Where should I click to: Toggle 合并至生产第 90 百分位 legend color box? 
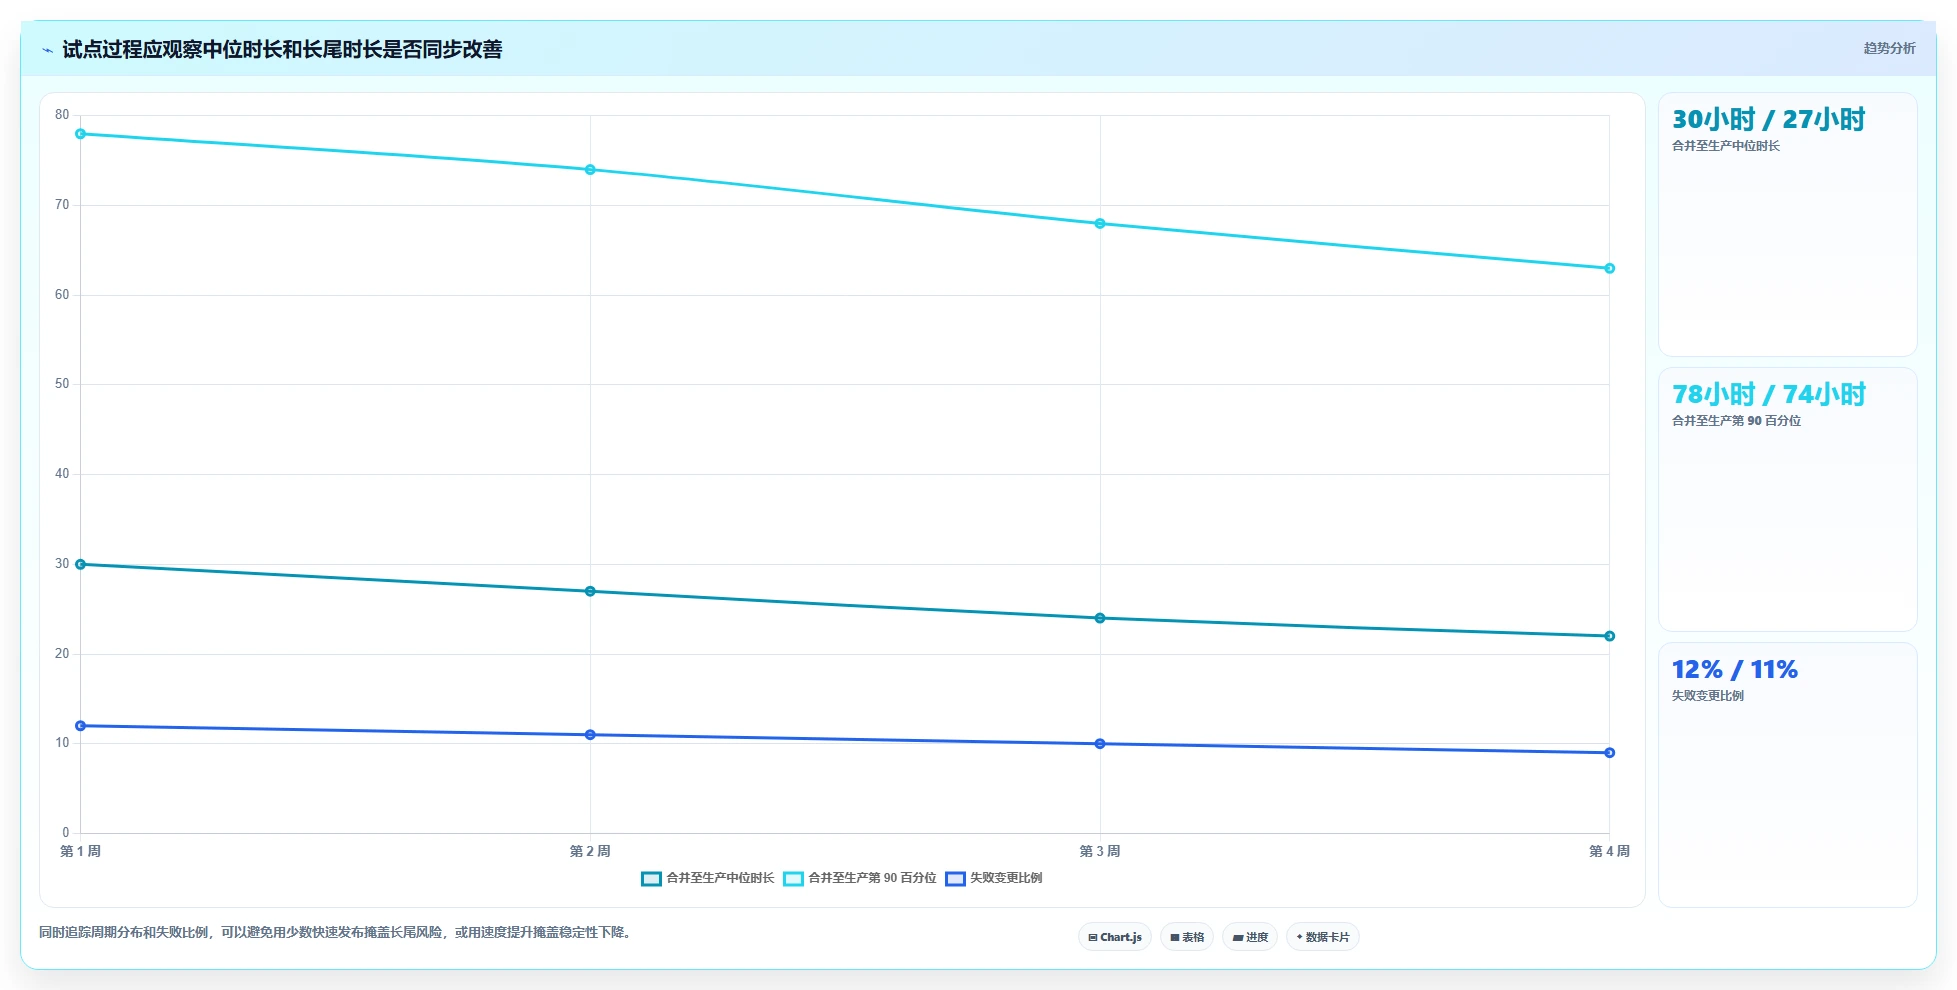[793, 879]
